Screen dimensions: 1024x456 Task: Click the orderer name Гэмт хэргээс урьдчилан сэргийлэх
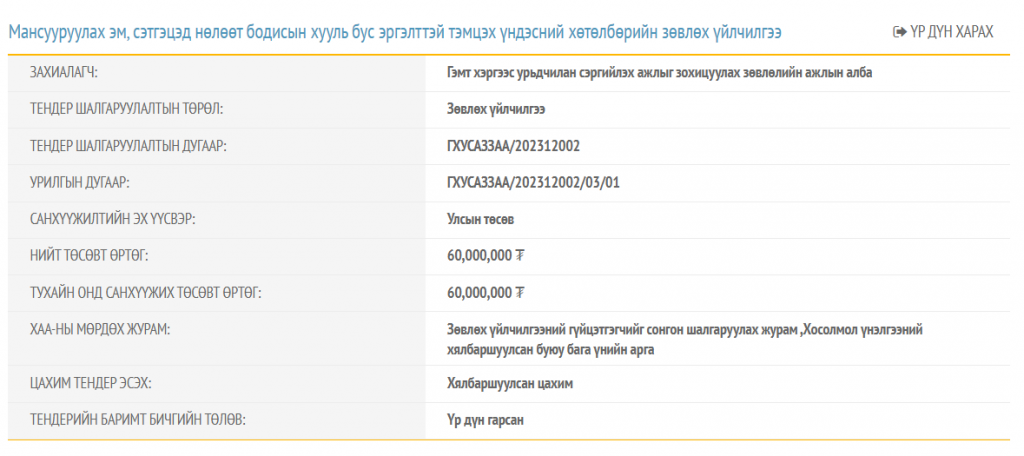click(x=660, y=73)
